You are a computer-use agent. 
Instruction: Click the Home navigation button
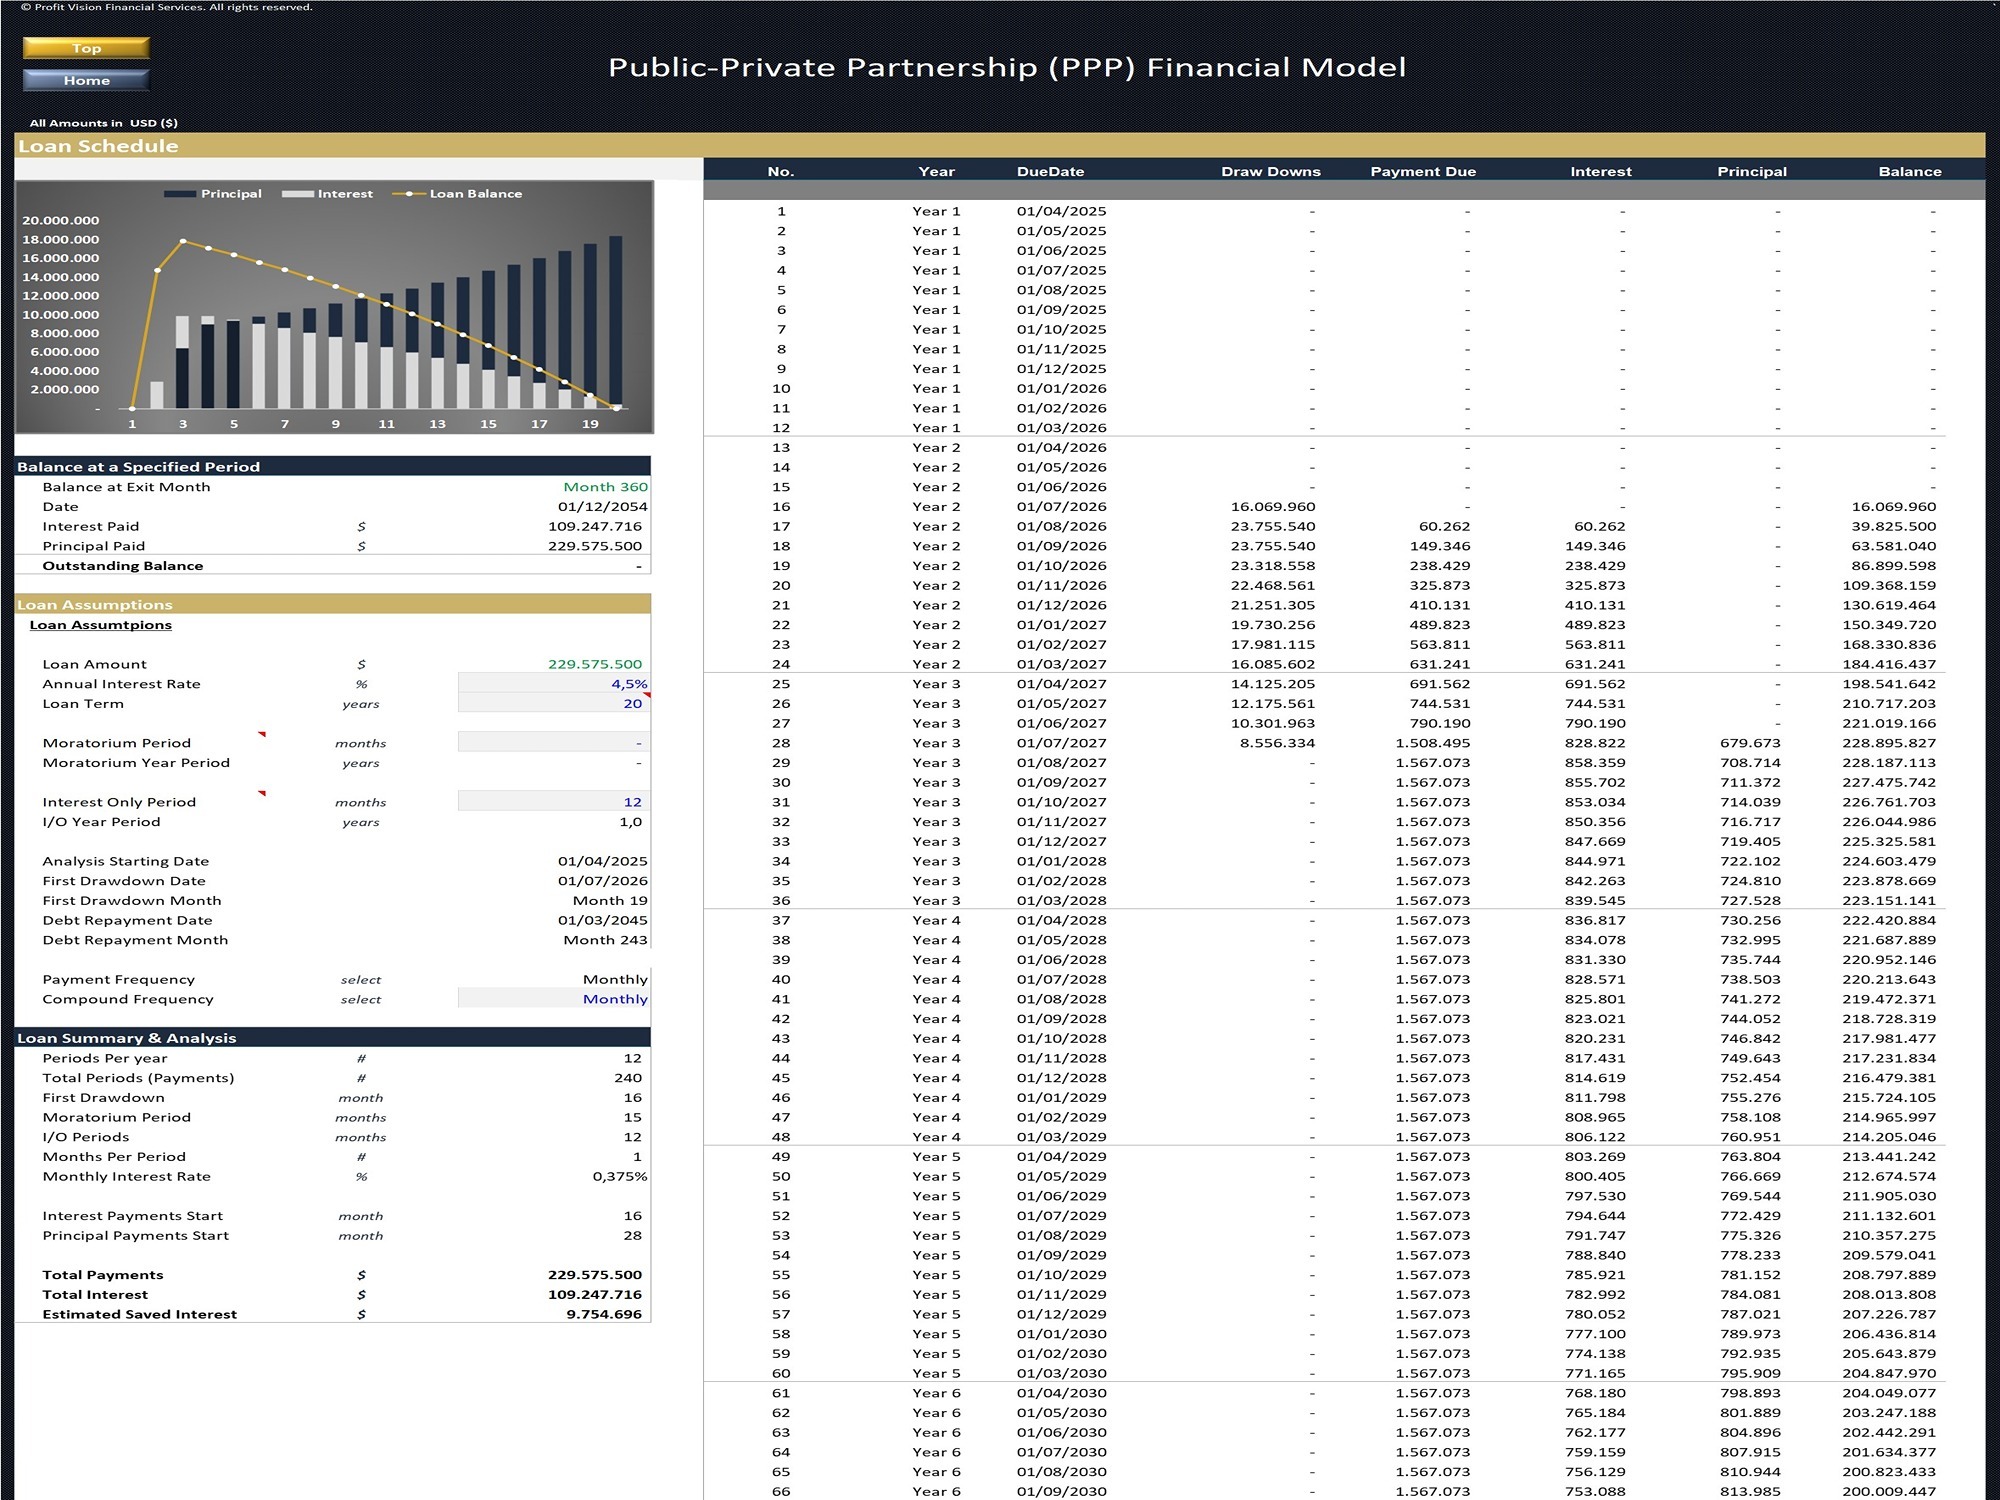pos(86,80)
